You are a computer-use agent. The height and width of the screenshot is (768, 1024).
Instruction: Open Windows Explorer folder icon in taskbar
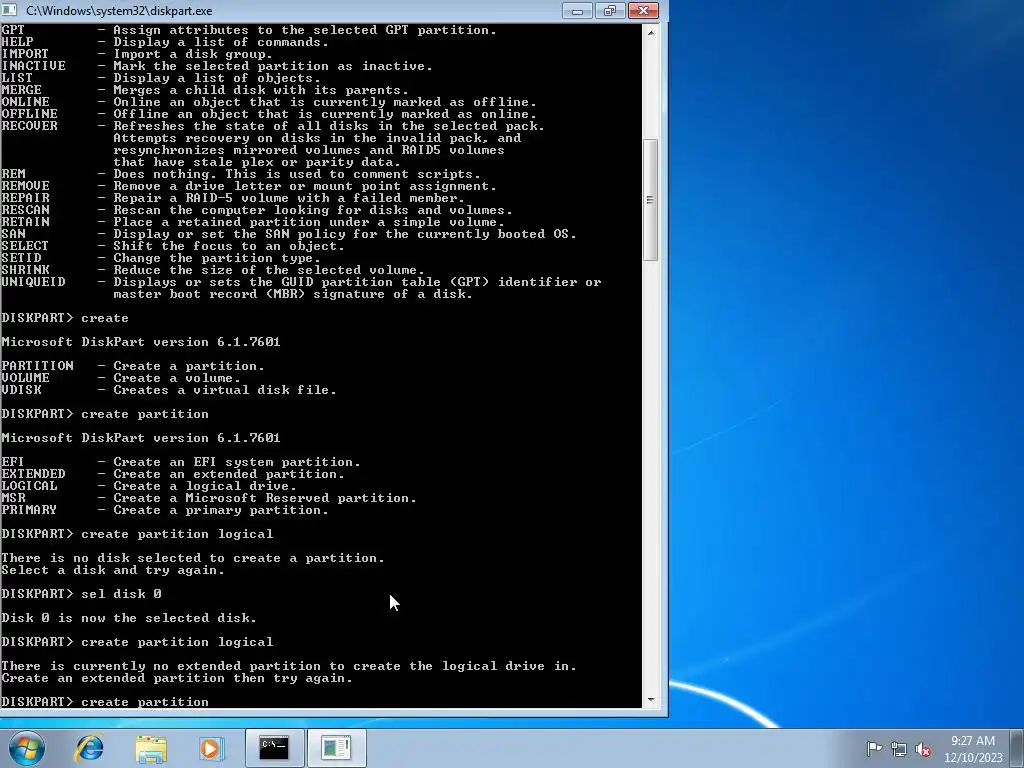click(151, 748)
